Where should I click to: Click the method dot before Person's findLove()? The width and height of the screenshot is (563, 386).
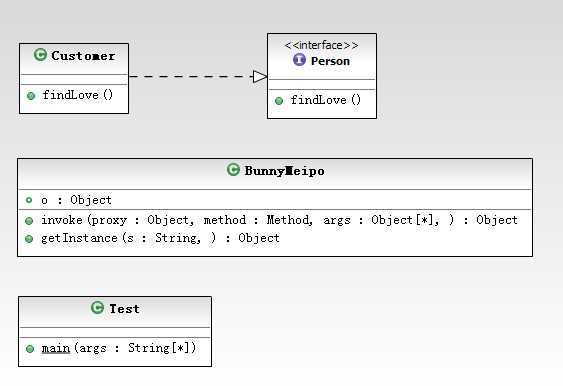coord(279,101)
